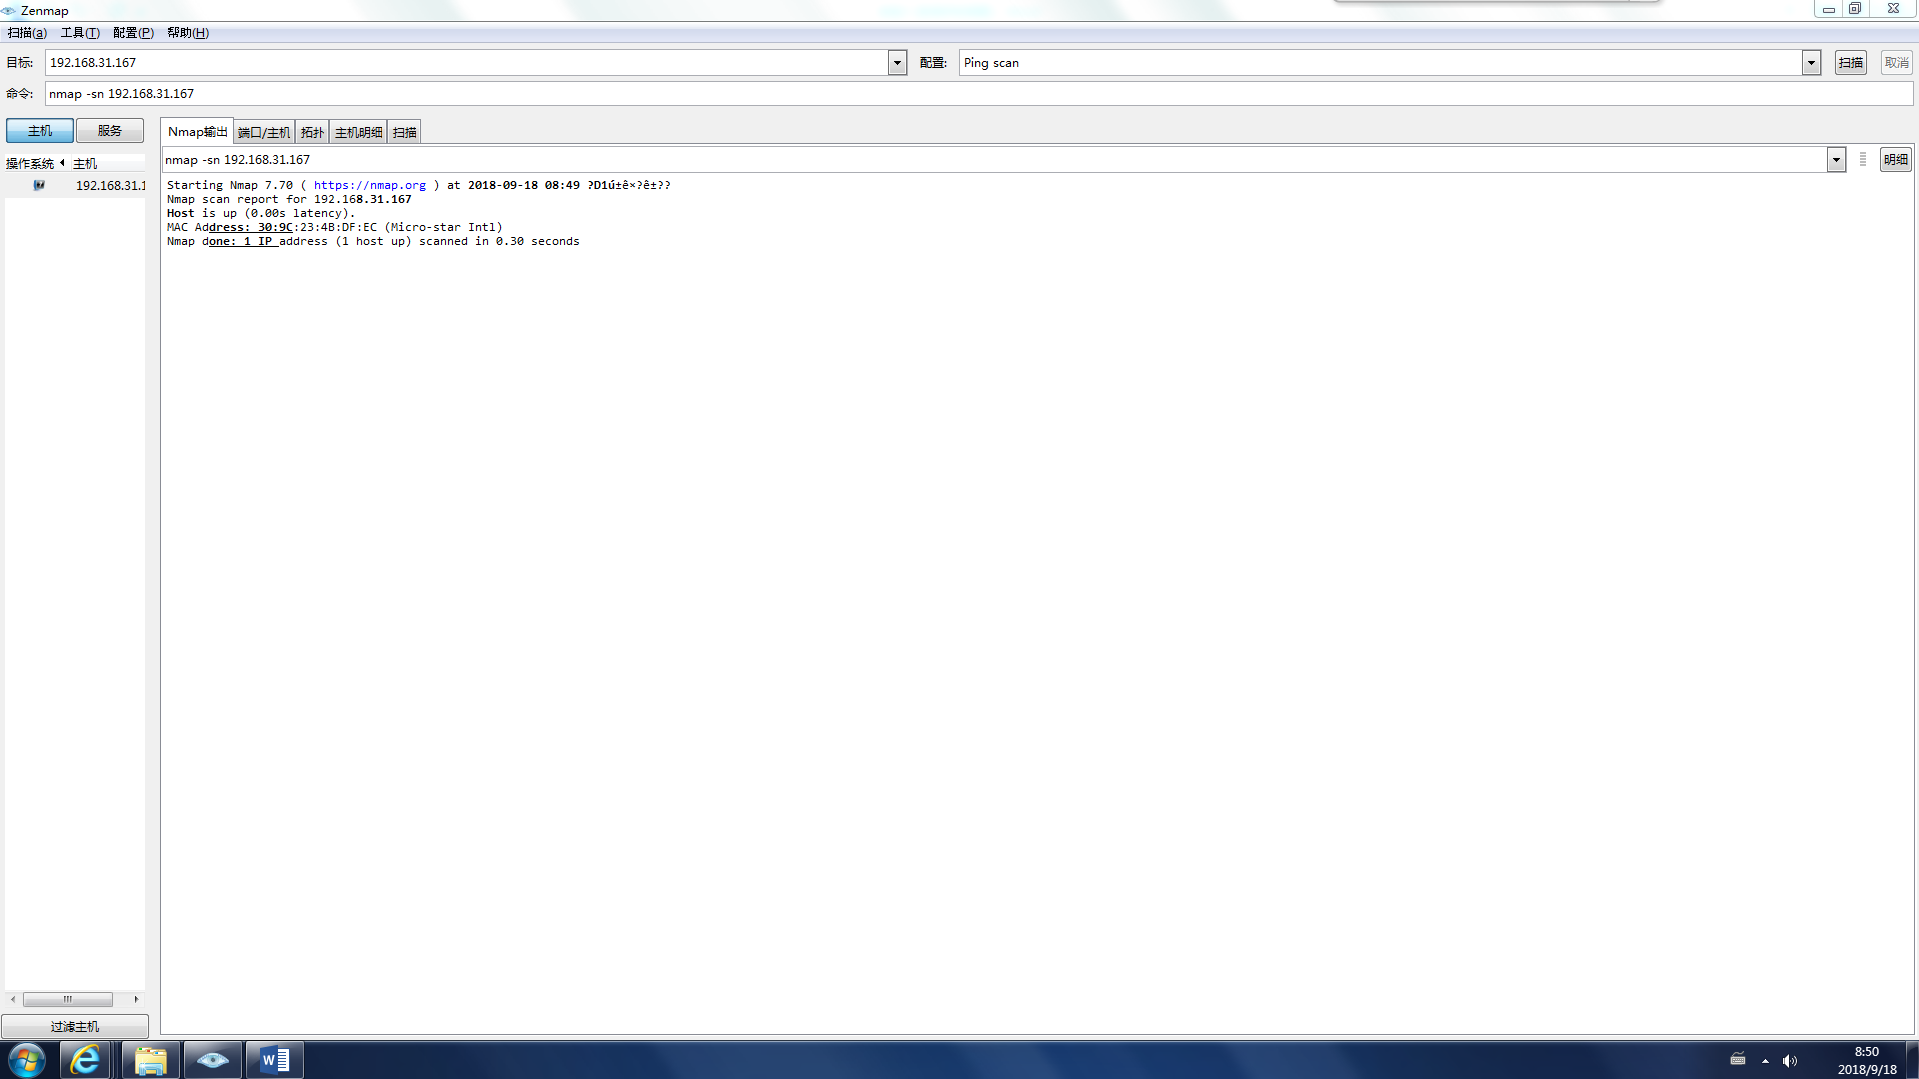Click the 'Nmap done' summary line
This screenshot has height=1079, width=1919.
(x=373, y=241)
